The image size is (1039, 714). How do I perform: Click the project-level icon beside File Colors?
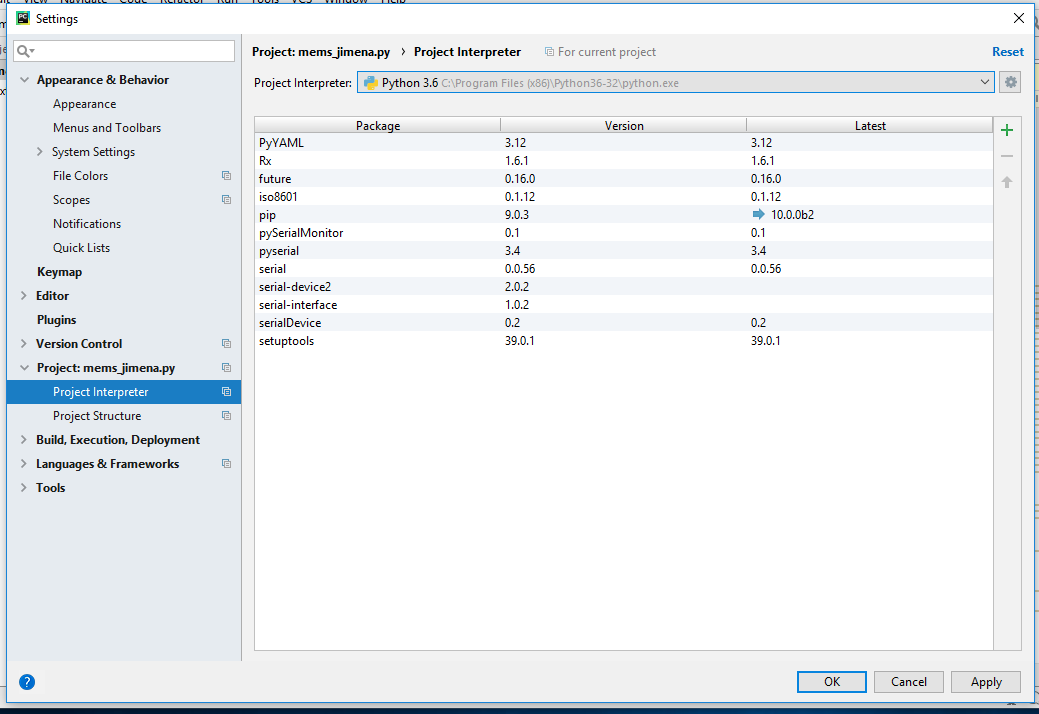226,176
